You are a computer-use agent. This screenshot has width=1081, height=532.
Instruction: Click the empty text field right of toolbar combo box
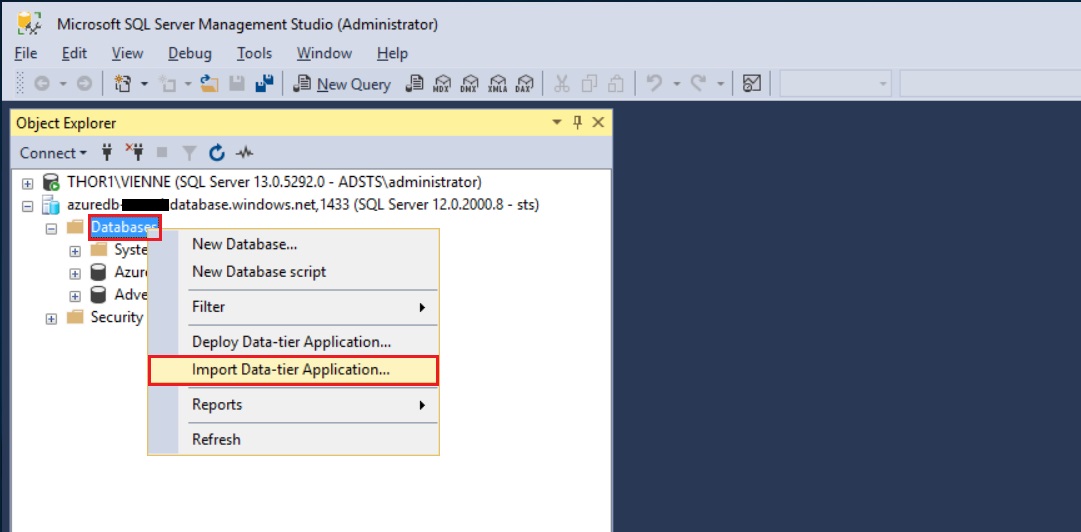989,84
